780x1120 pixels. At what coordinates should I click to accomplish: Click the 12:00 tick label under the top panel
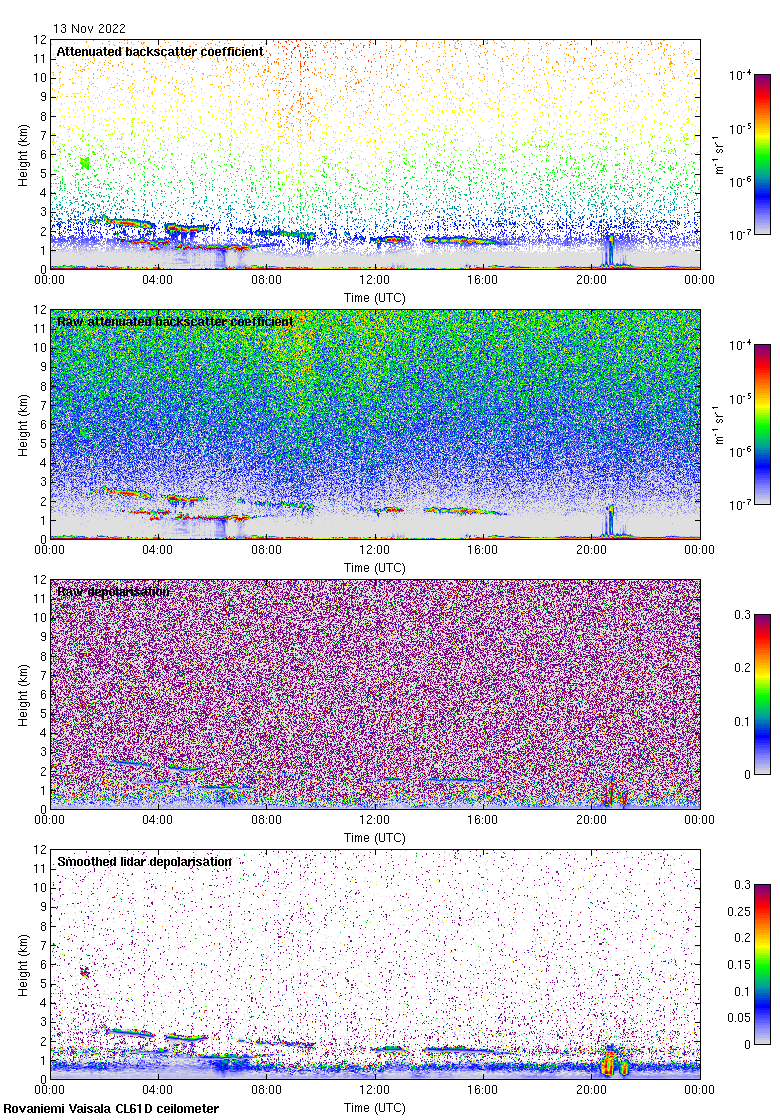[x=374, y=280]
